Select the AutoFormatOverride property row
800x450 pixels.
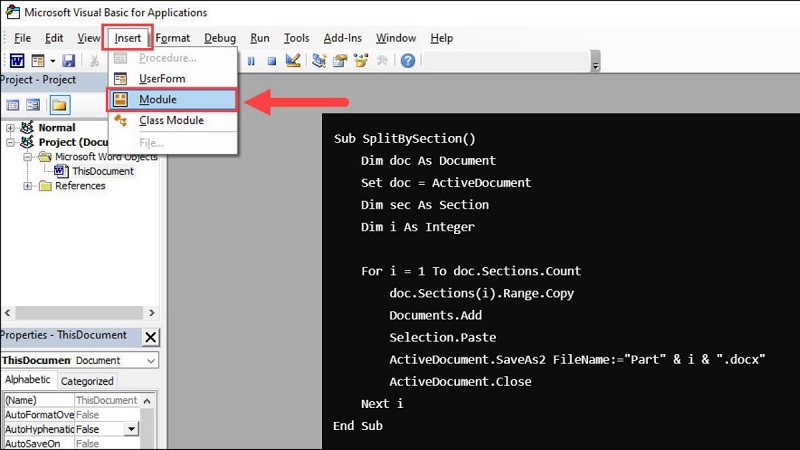click(x=71, y=415)
